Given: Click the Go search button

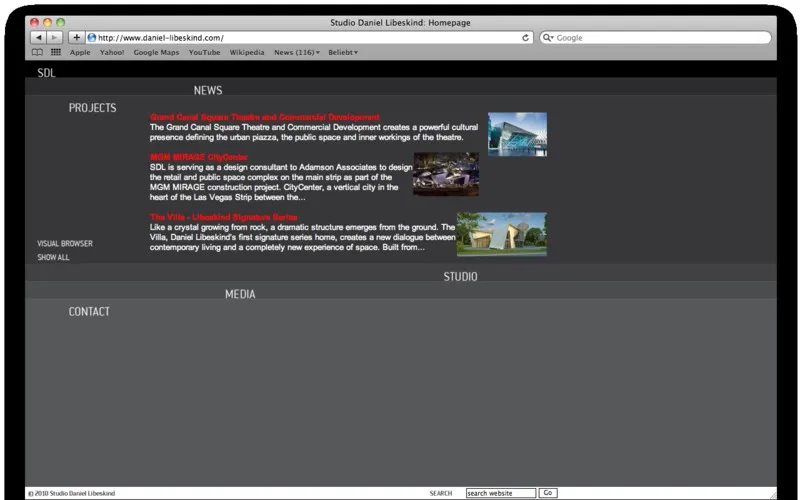Looking at the screenshot, I should [x=548, y=493].
